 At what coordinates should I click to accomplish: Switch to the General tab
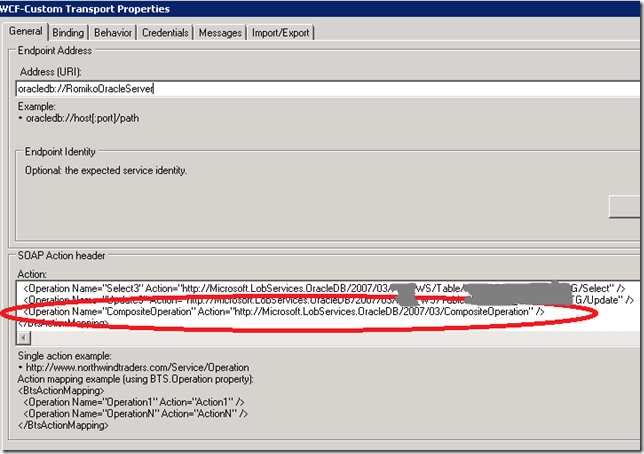click(27, 32)
